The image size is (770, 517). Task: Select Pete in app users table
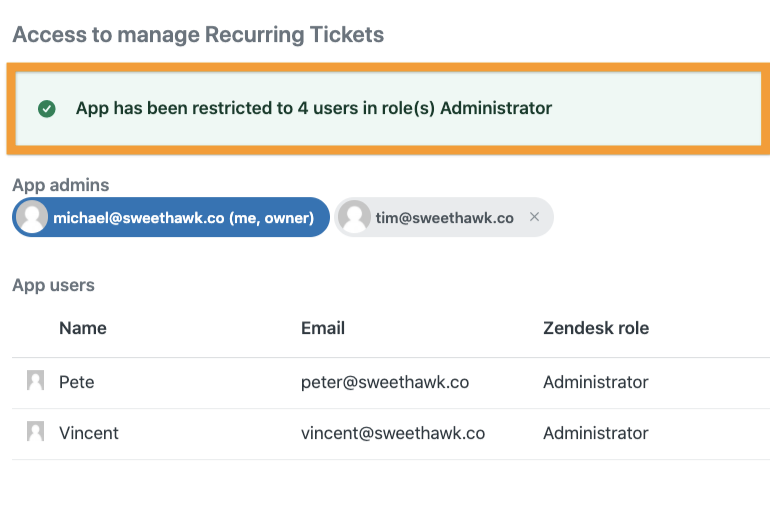[x=77, y=382]
